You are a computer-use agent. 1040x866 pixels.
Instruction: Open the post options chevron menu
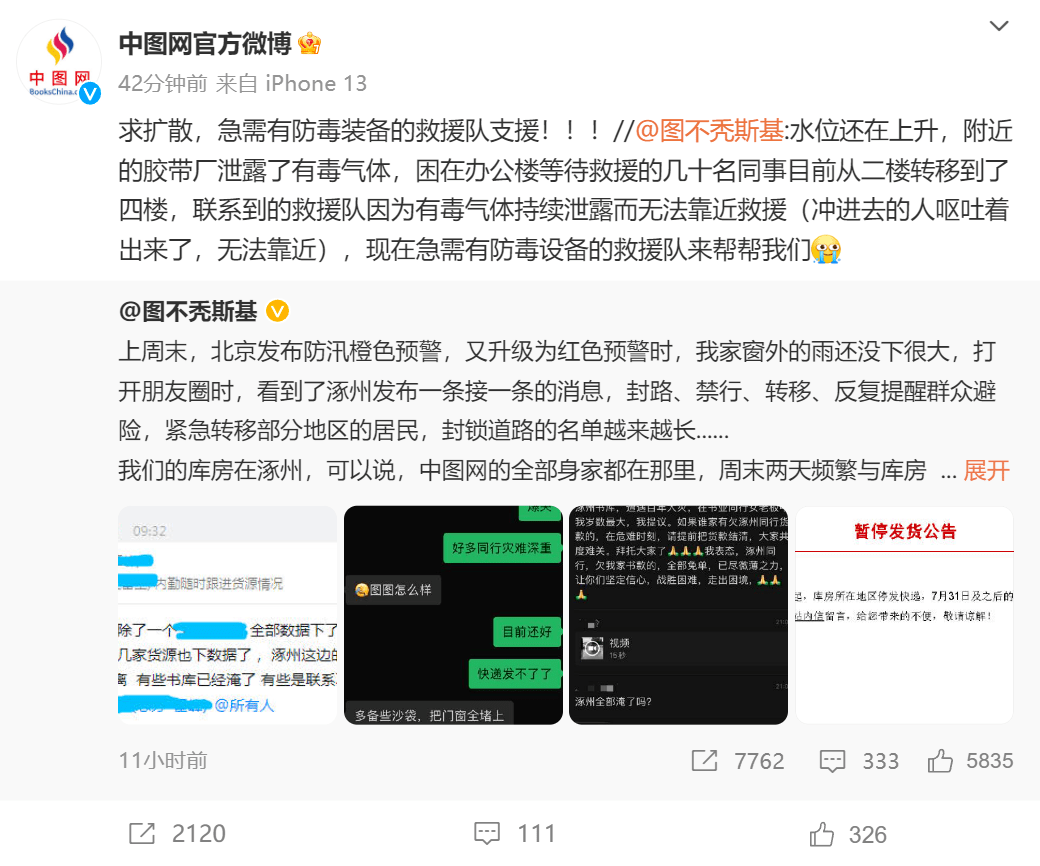(999, 26)
